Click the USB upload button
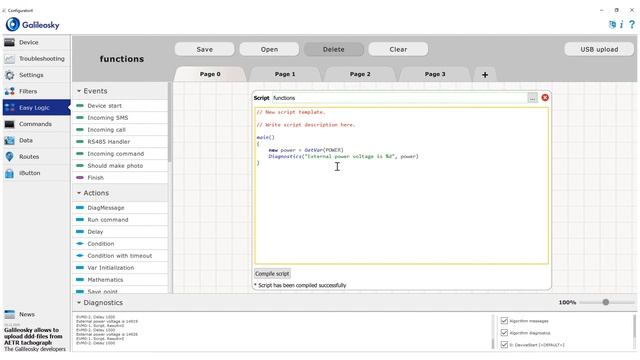 [x=599, y=49]
